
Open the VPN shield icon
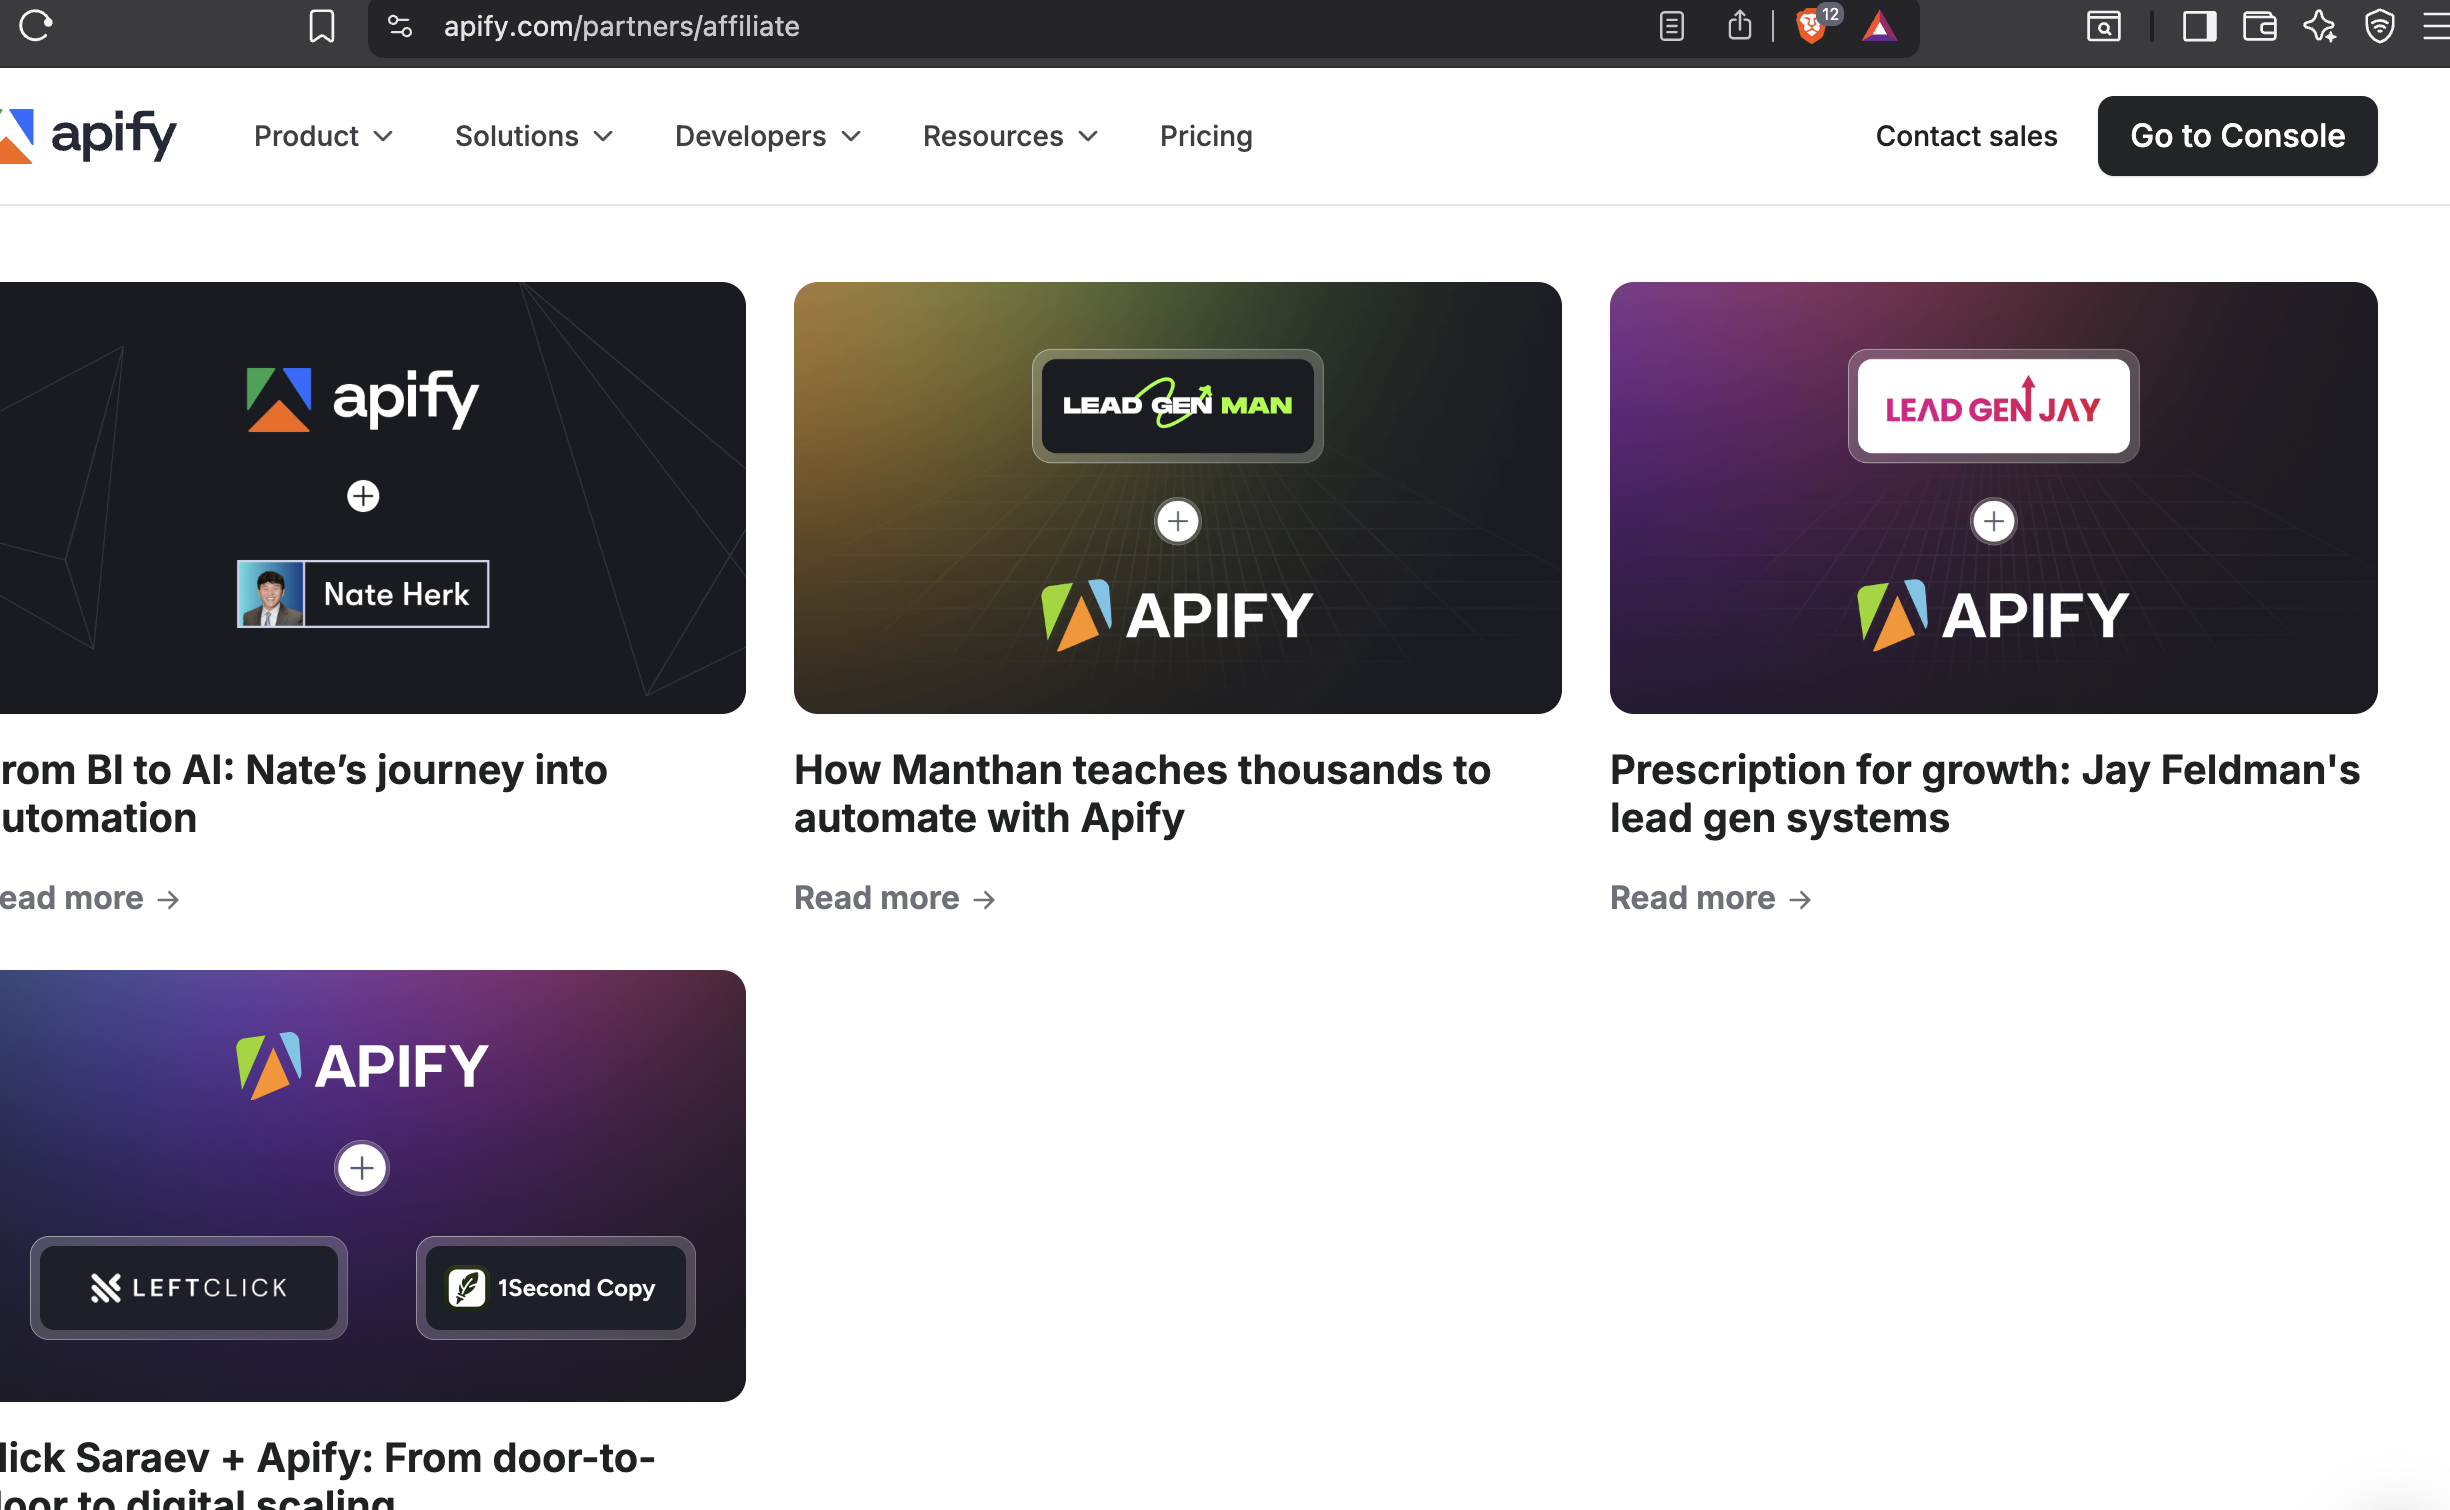(2379, 26)
